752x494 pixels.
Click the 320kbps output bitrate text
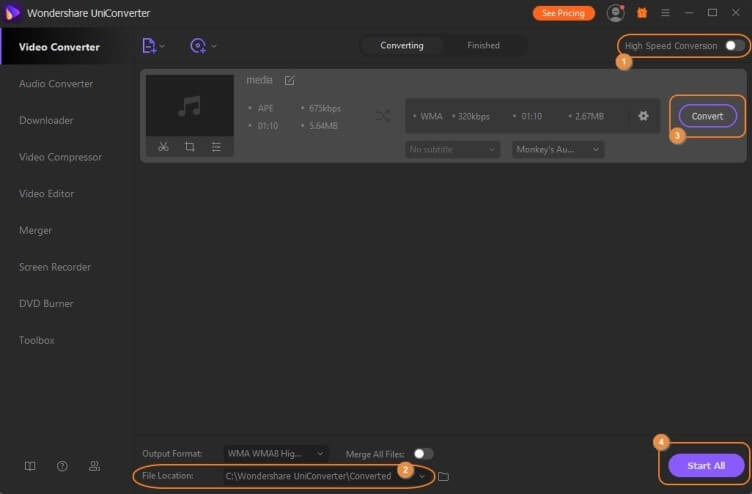click(x=473, y=116)
